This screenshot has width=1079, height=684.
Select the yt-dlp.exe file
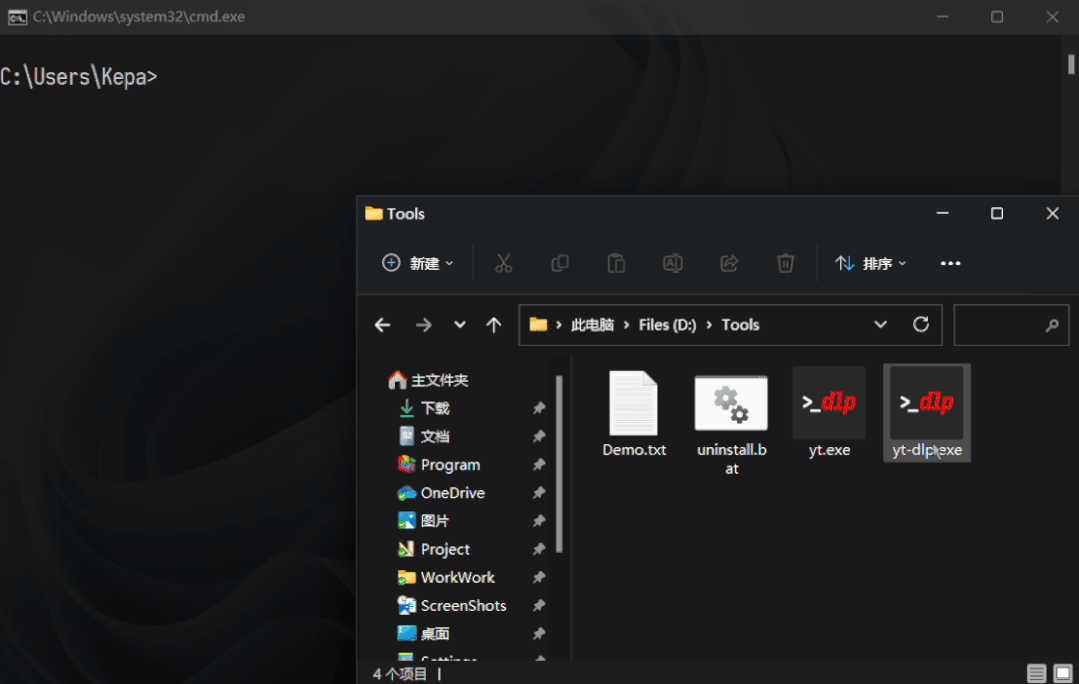[927, 413]
